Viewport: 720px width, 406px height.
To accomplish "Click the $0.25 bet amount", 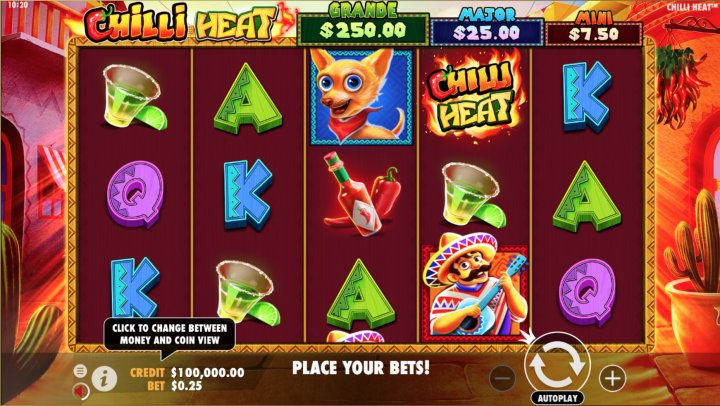I will (187, 386).
